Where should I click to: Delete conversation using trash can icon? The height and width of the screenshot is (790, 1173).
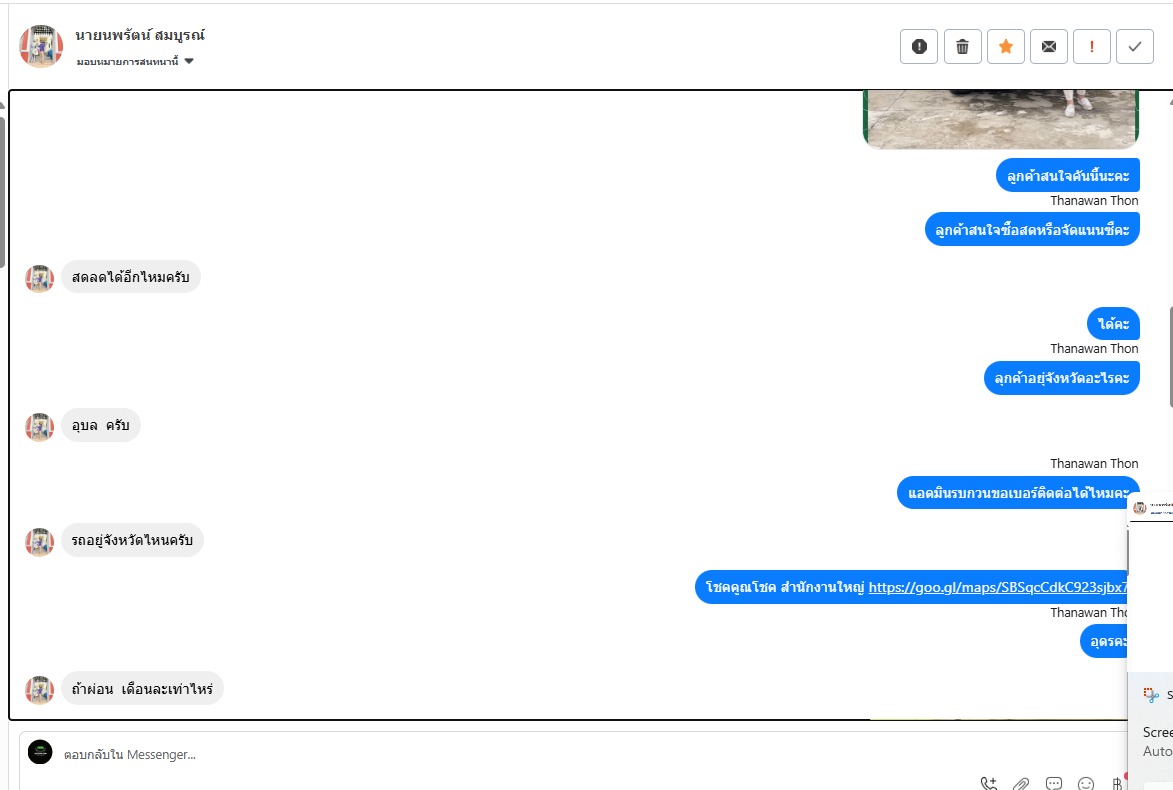point(962,46)
